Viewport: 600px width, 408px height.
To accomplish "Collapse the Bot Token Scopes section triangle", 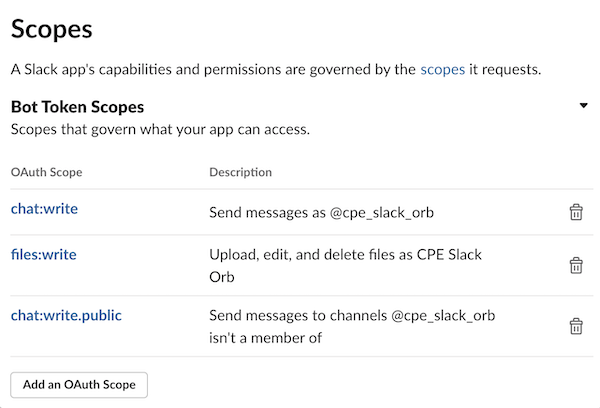I will [x=583, y=106].
